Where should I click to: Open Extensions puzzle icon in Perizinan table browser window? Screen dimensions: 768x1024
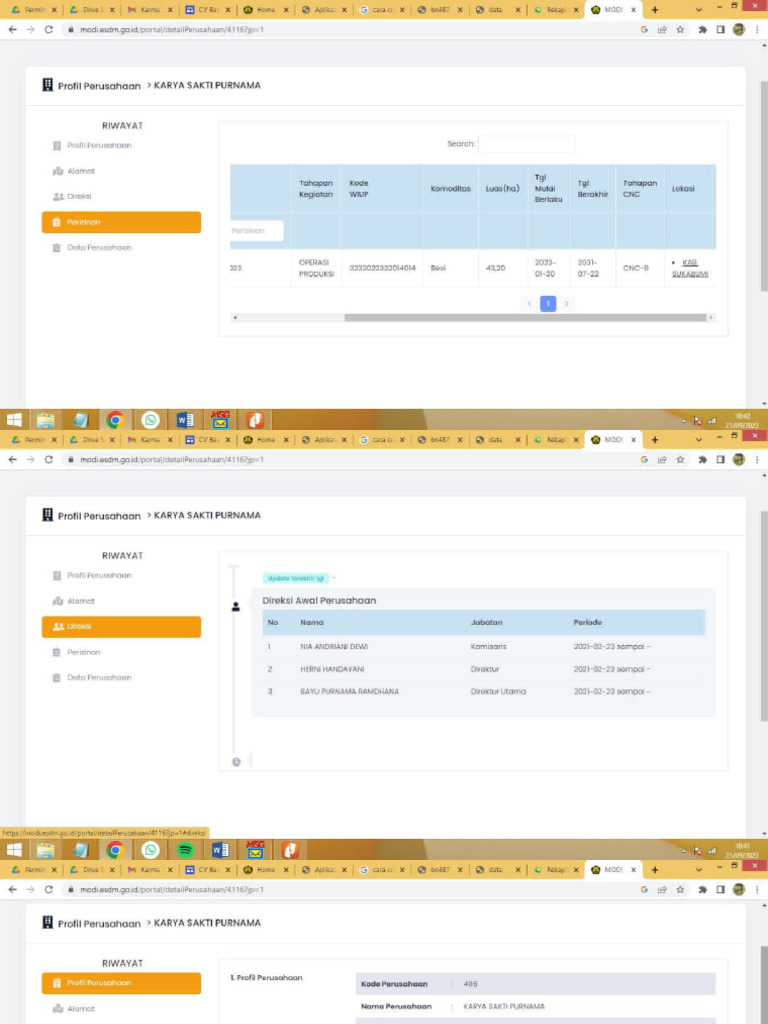click(x=702, y=29)
